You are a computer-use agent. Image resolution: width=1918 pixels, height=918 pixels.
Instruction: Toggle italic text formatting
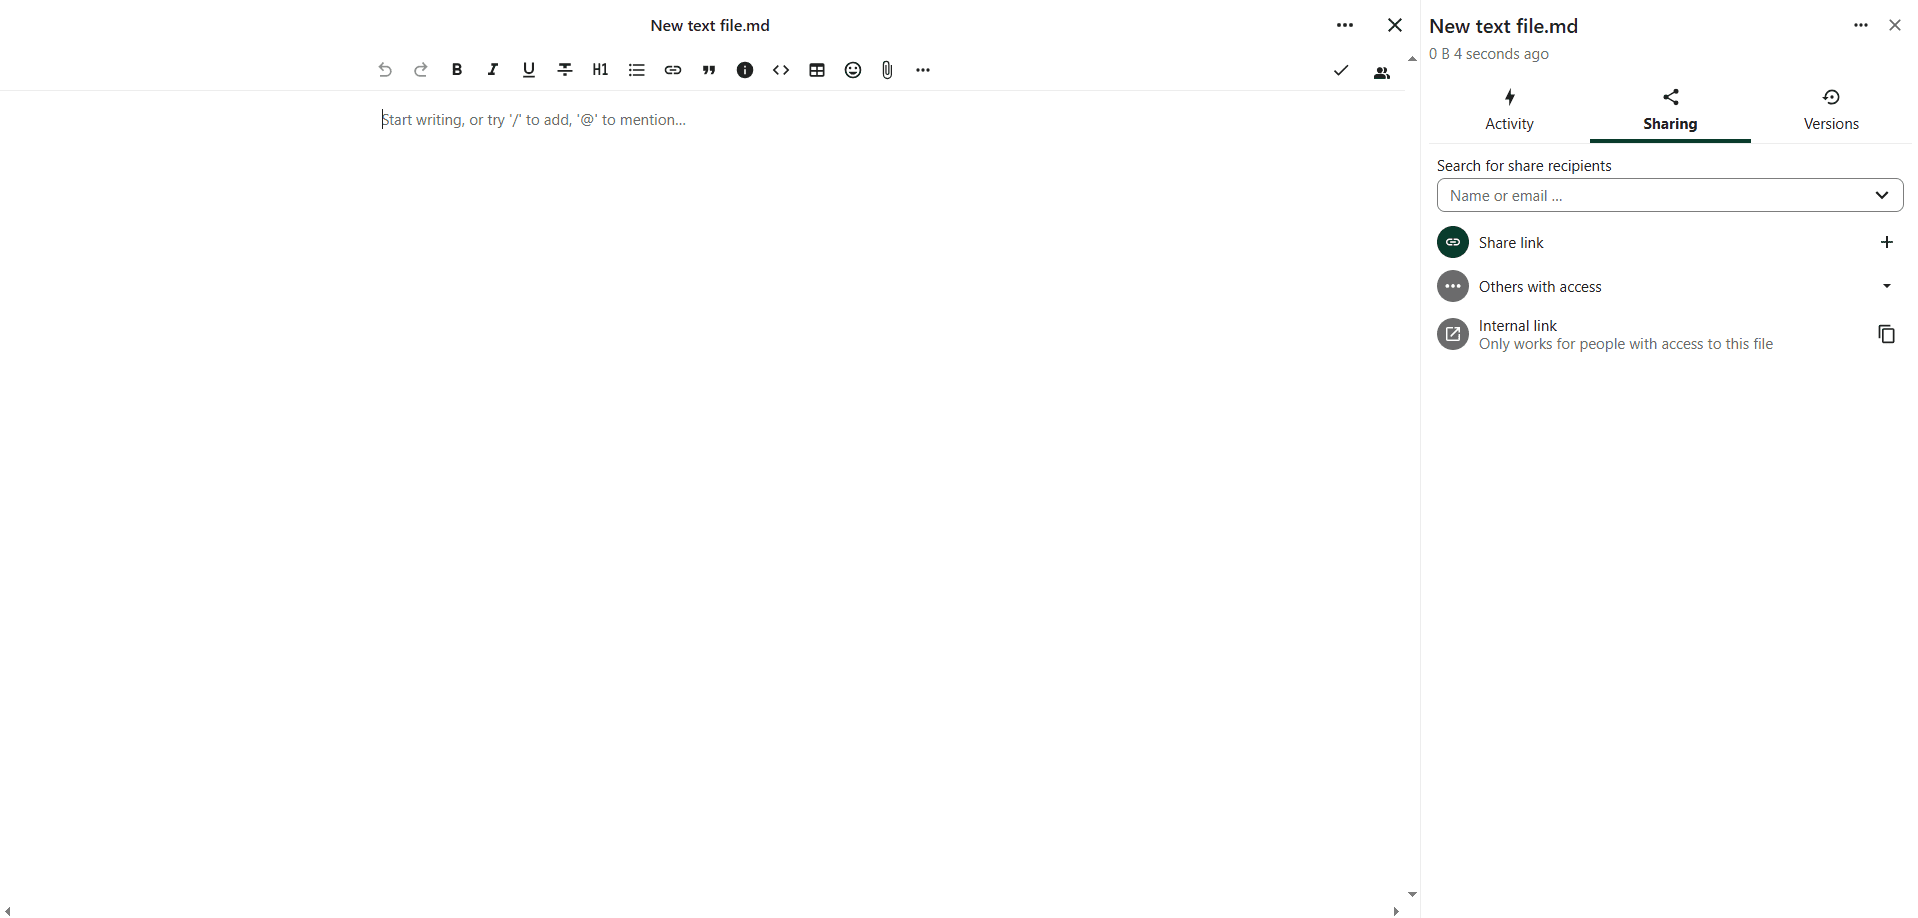pos(493,70)
